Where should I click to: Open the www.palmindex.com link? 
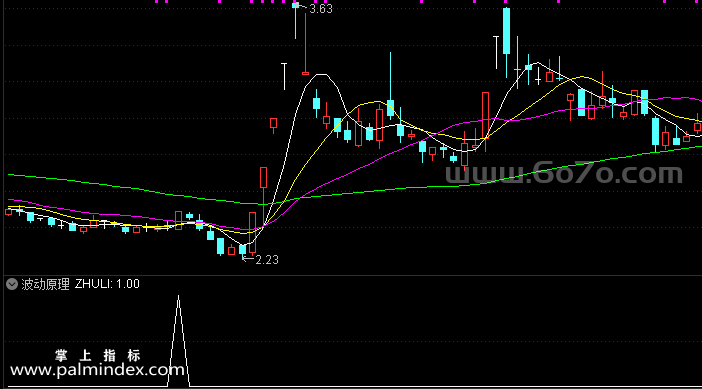coord(97,370)
